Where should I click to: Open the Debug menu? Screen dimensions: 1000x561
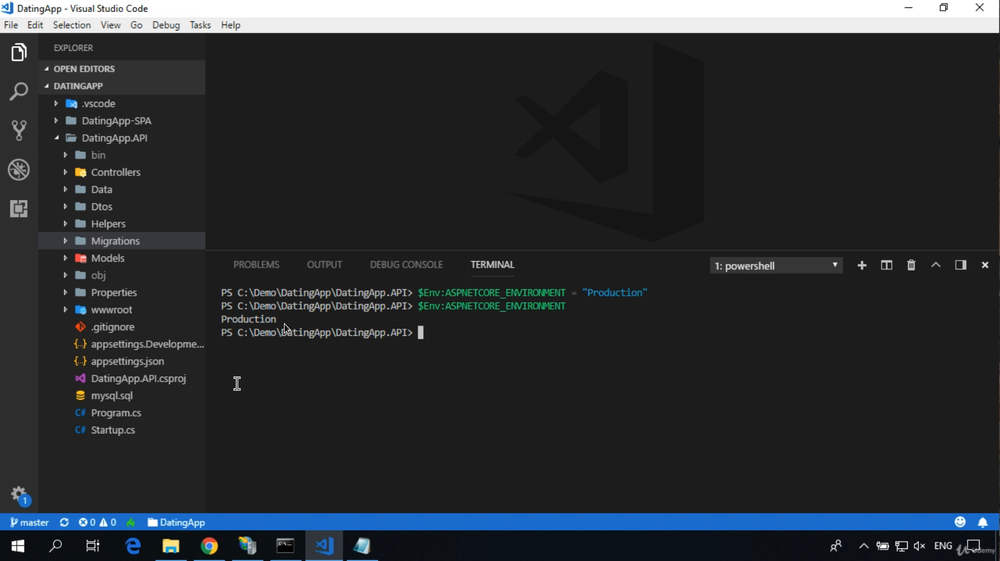click(166, 25)
